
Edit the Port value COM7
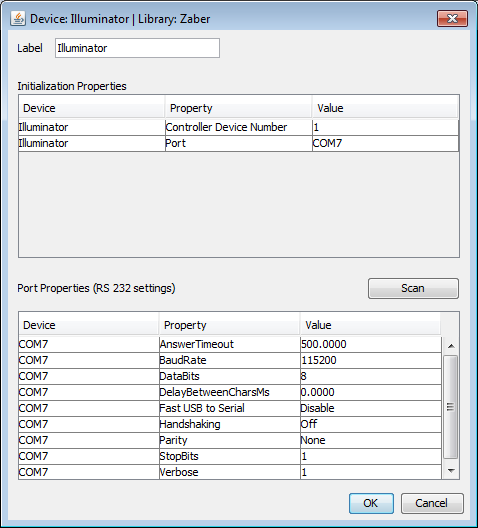(385, 143)
